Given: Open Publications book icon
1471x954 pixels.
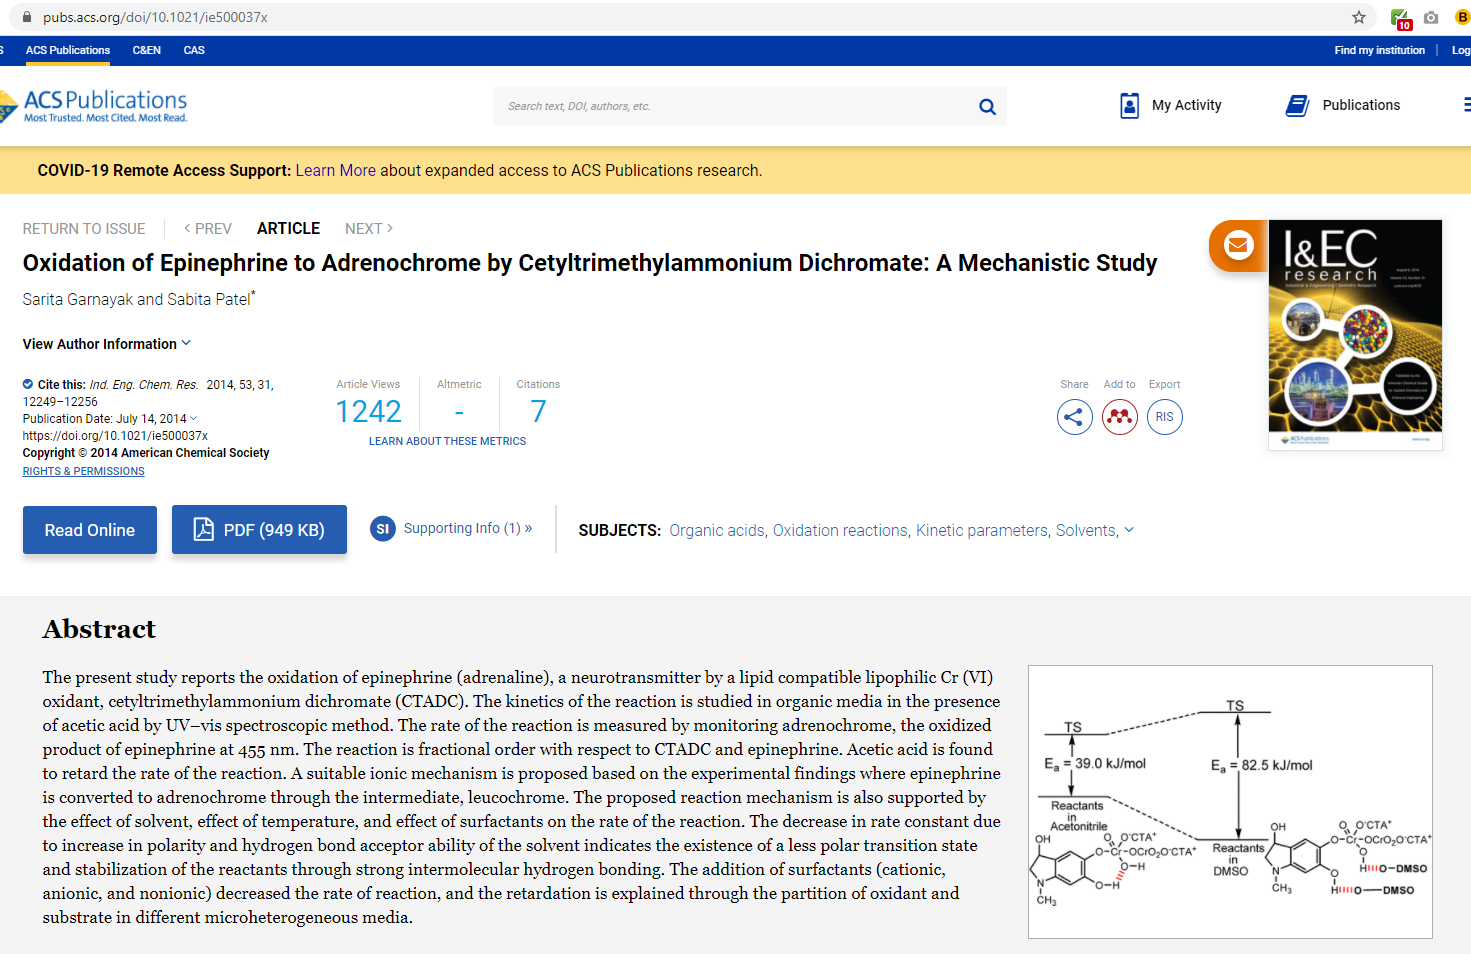Looking at the screenshot, I should (x=1297, y=105).
